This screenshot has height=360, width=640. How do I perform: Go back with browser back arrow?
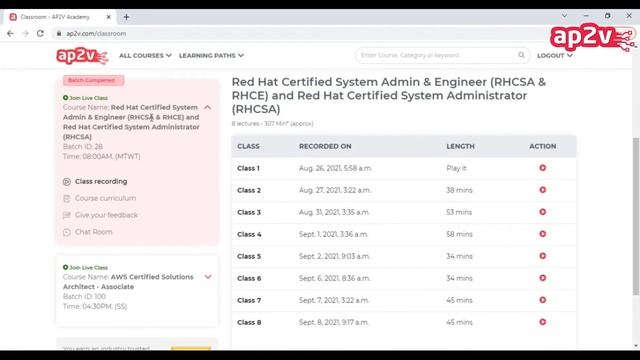click(10, 33)
